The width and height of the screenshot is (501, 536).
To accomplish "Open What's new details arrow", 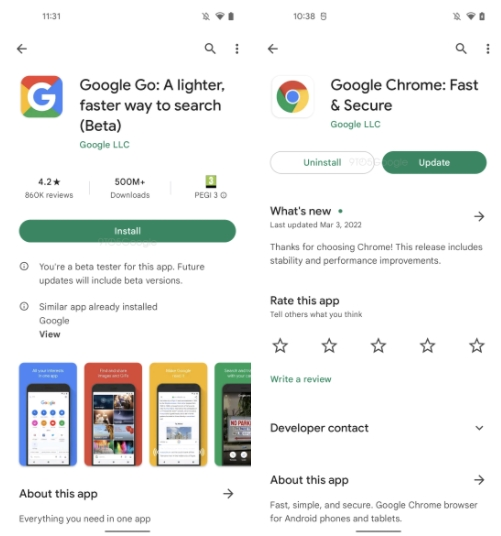I will [479, 216].
